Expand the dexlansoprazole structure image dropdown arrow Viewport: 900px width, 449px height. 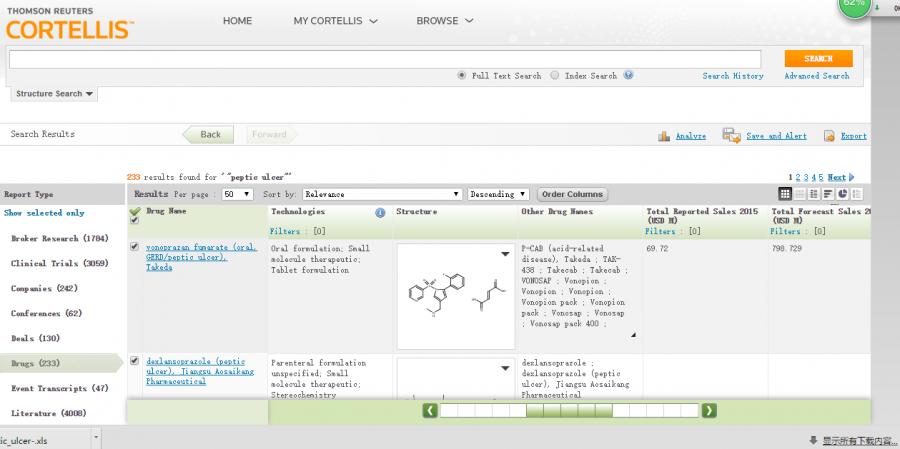coord(506,368)
